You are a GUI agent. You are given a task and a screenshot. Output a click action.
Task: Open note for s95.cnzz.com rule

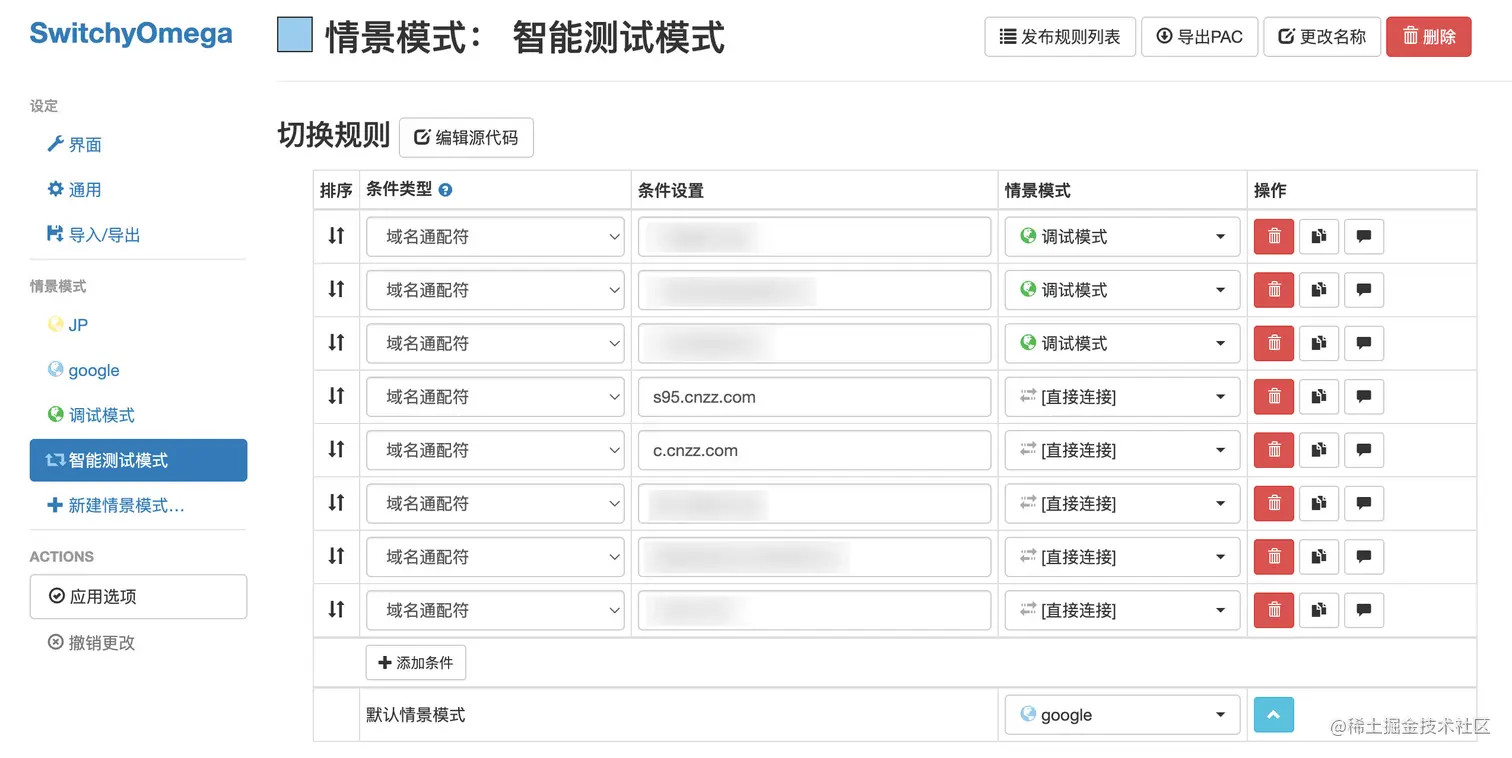(x=1364, y=397)
